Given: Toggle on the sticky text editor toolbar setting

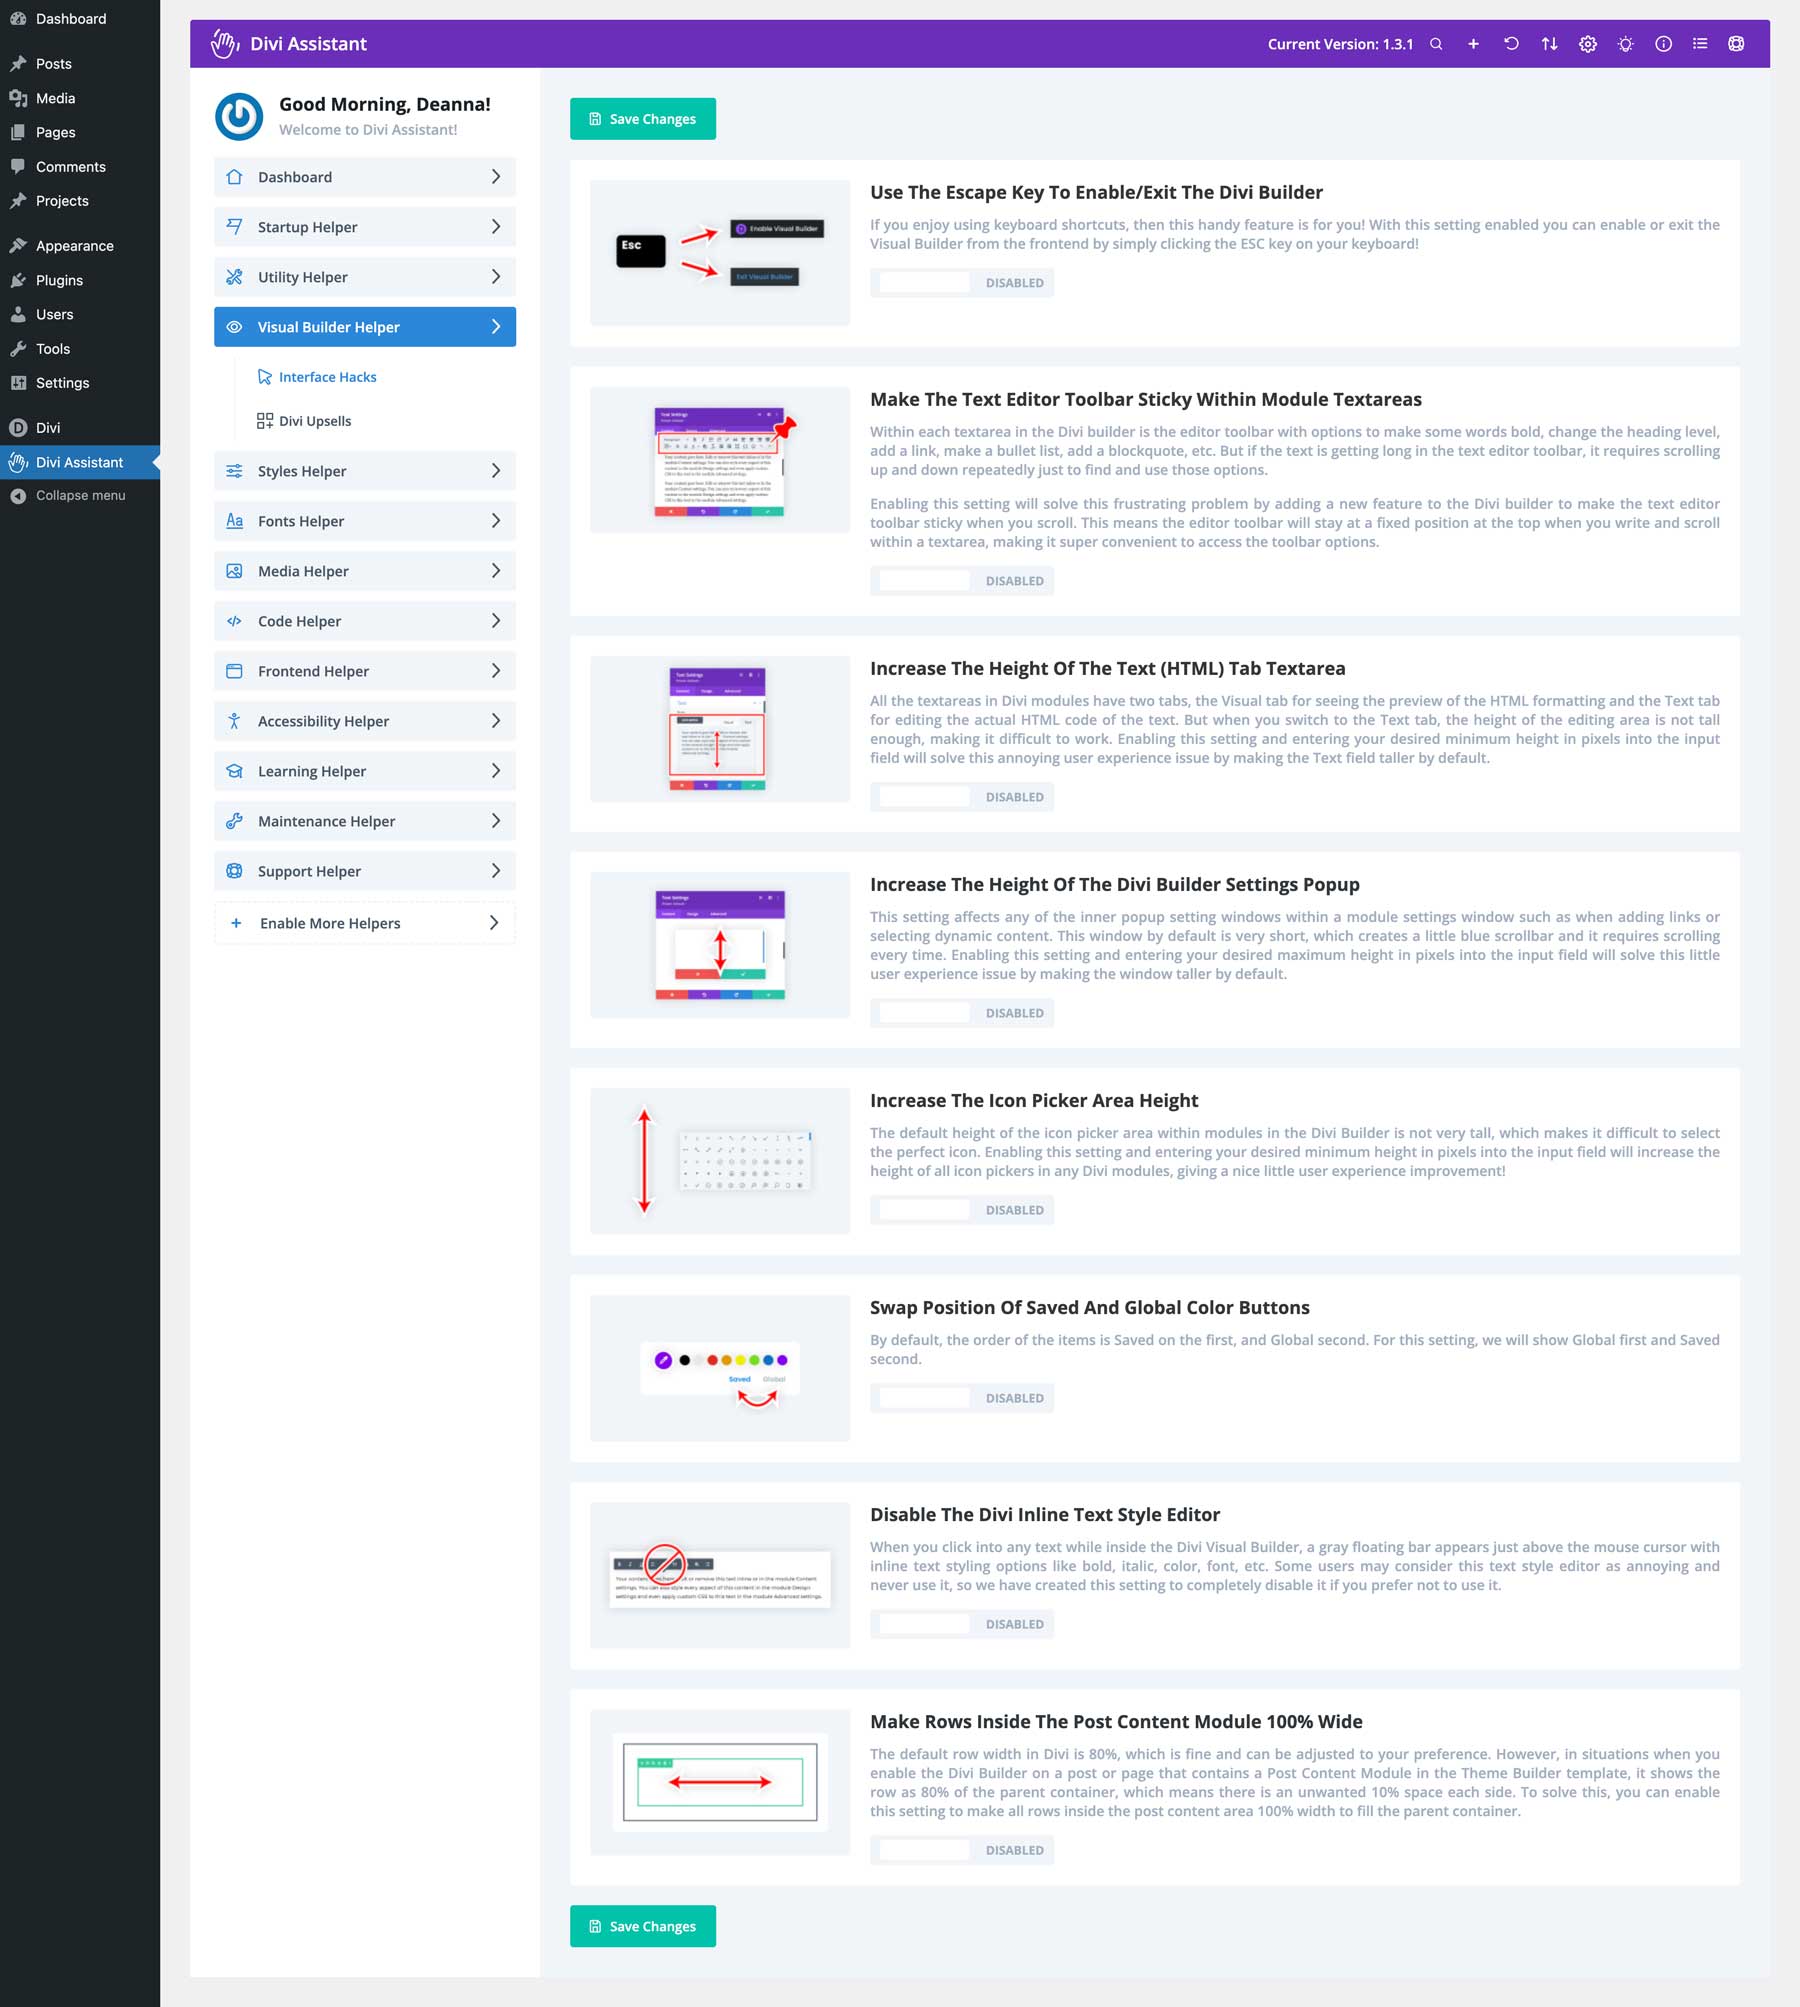Looking at the screenshot, I should tap(922, 580).
